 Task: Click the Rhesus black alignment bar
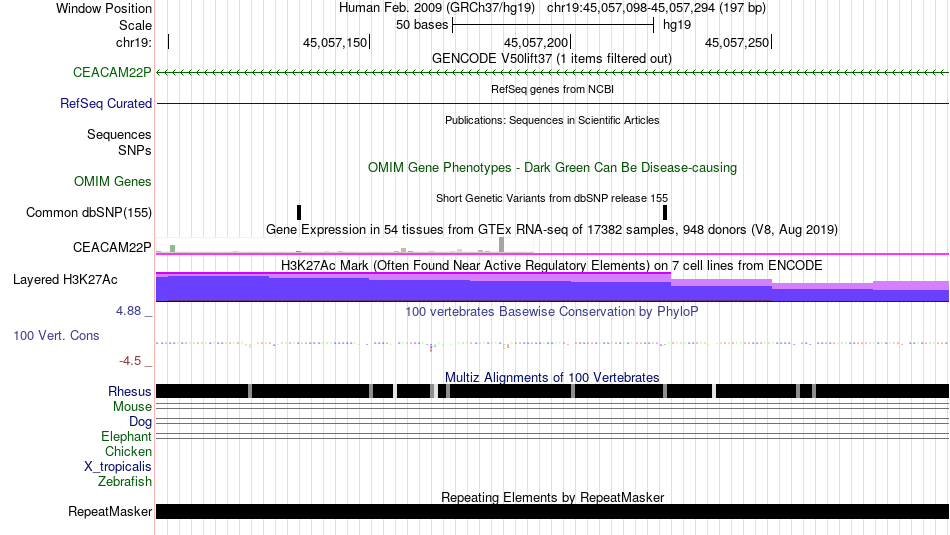553,391
